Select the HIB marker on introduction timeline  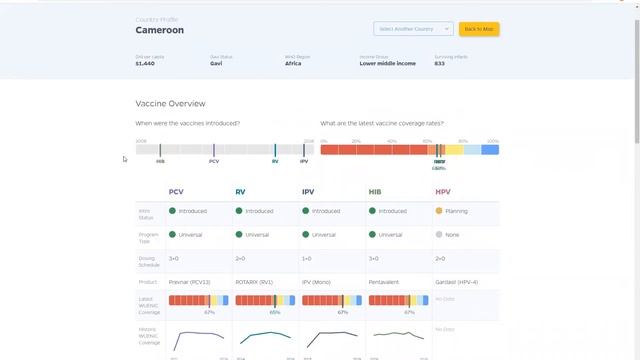[x=160, y=150]
